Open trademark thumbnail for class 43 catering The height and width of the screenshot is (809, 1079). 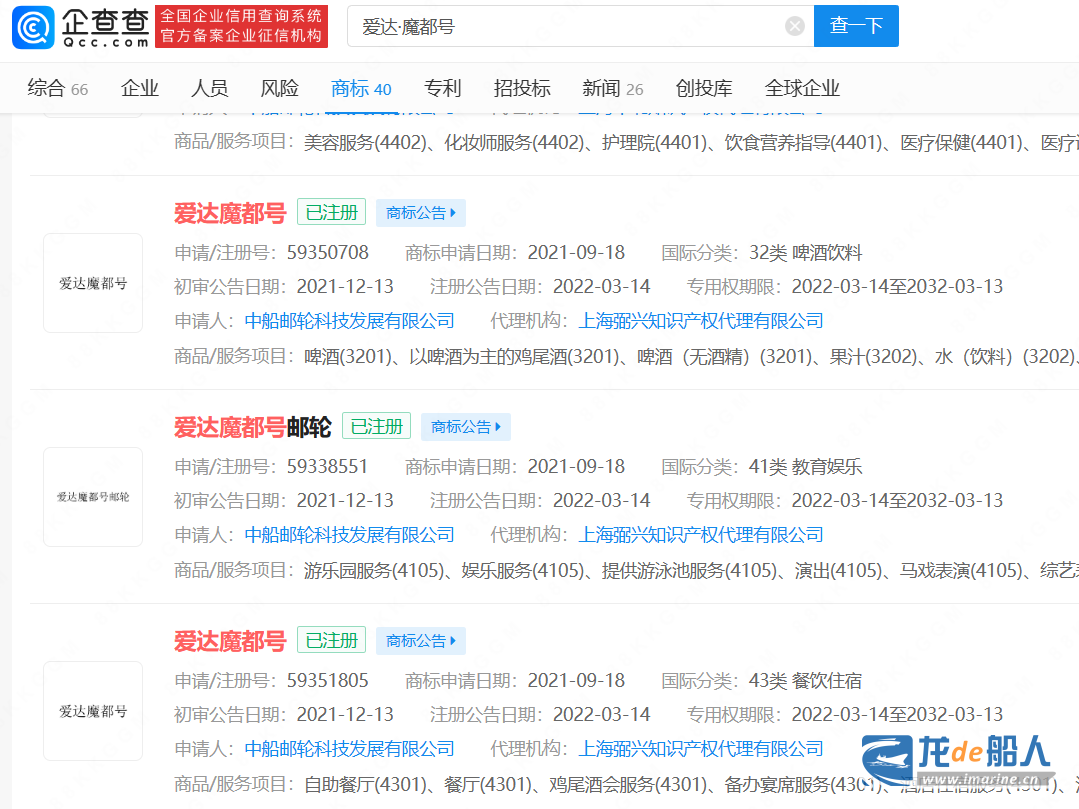93,711
